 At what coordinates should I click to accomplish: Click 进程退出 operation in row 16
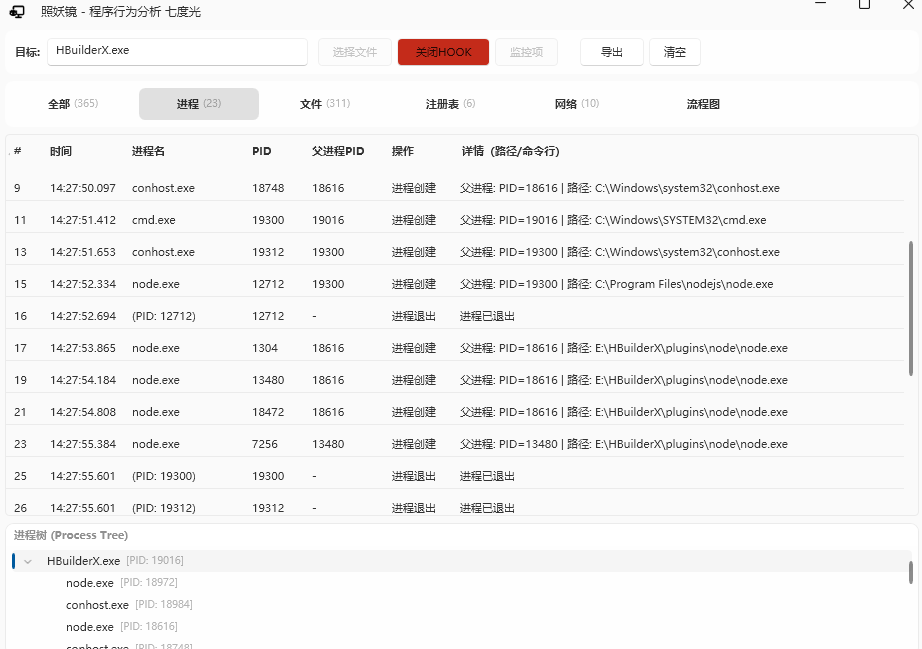click(414, 316)
